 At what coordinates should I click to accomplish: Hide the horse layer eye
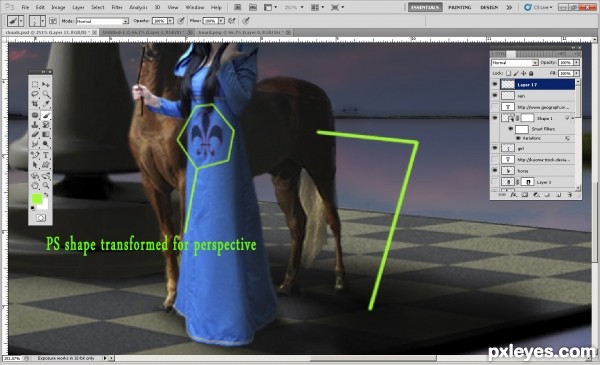click(495, 171)
